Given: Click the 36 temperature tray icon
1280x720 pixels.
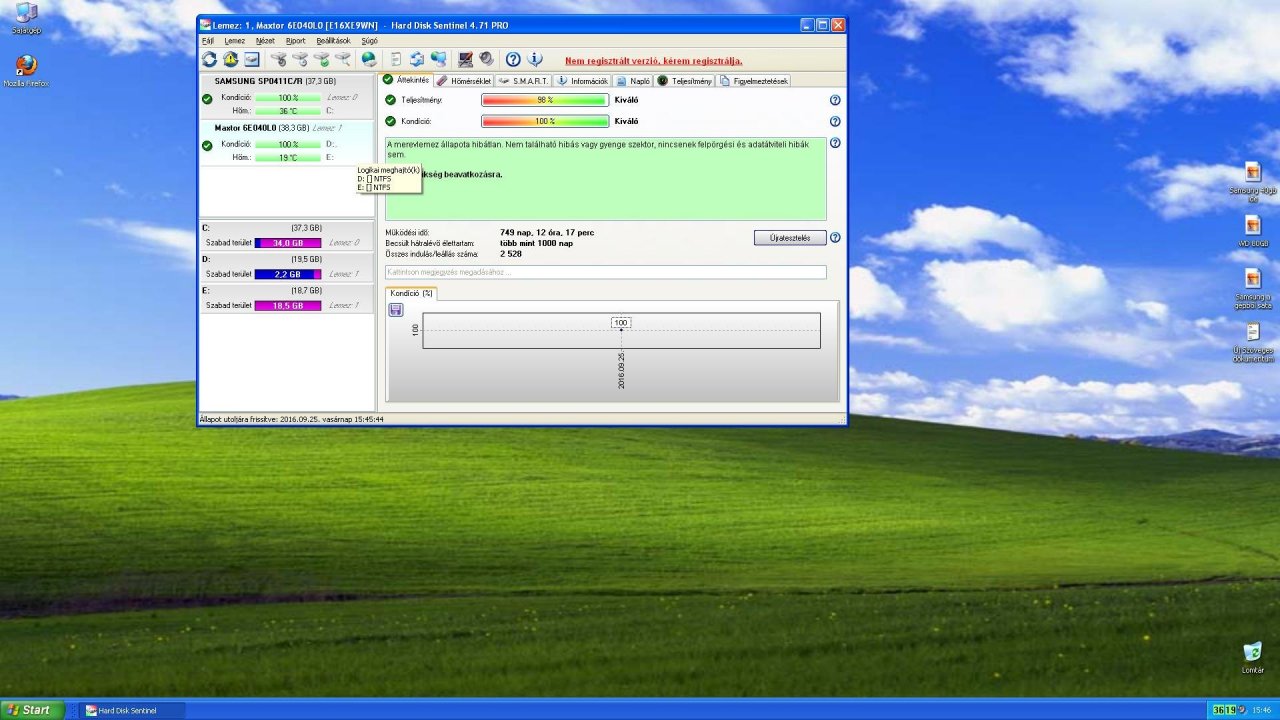Looking at the screenshot, I should [x=1218, y=710].
